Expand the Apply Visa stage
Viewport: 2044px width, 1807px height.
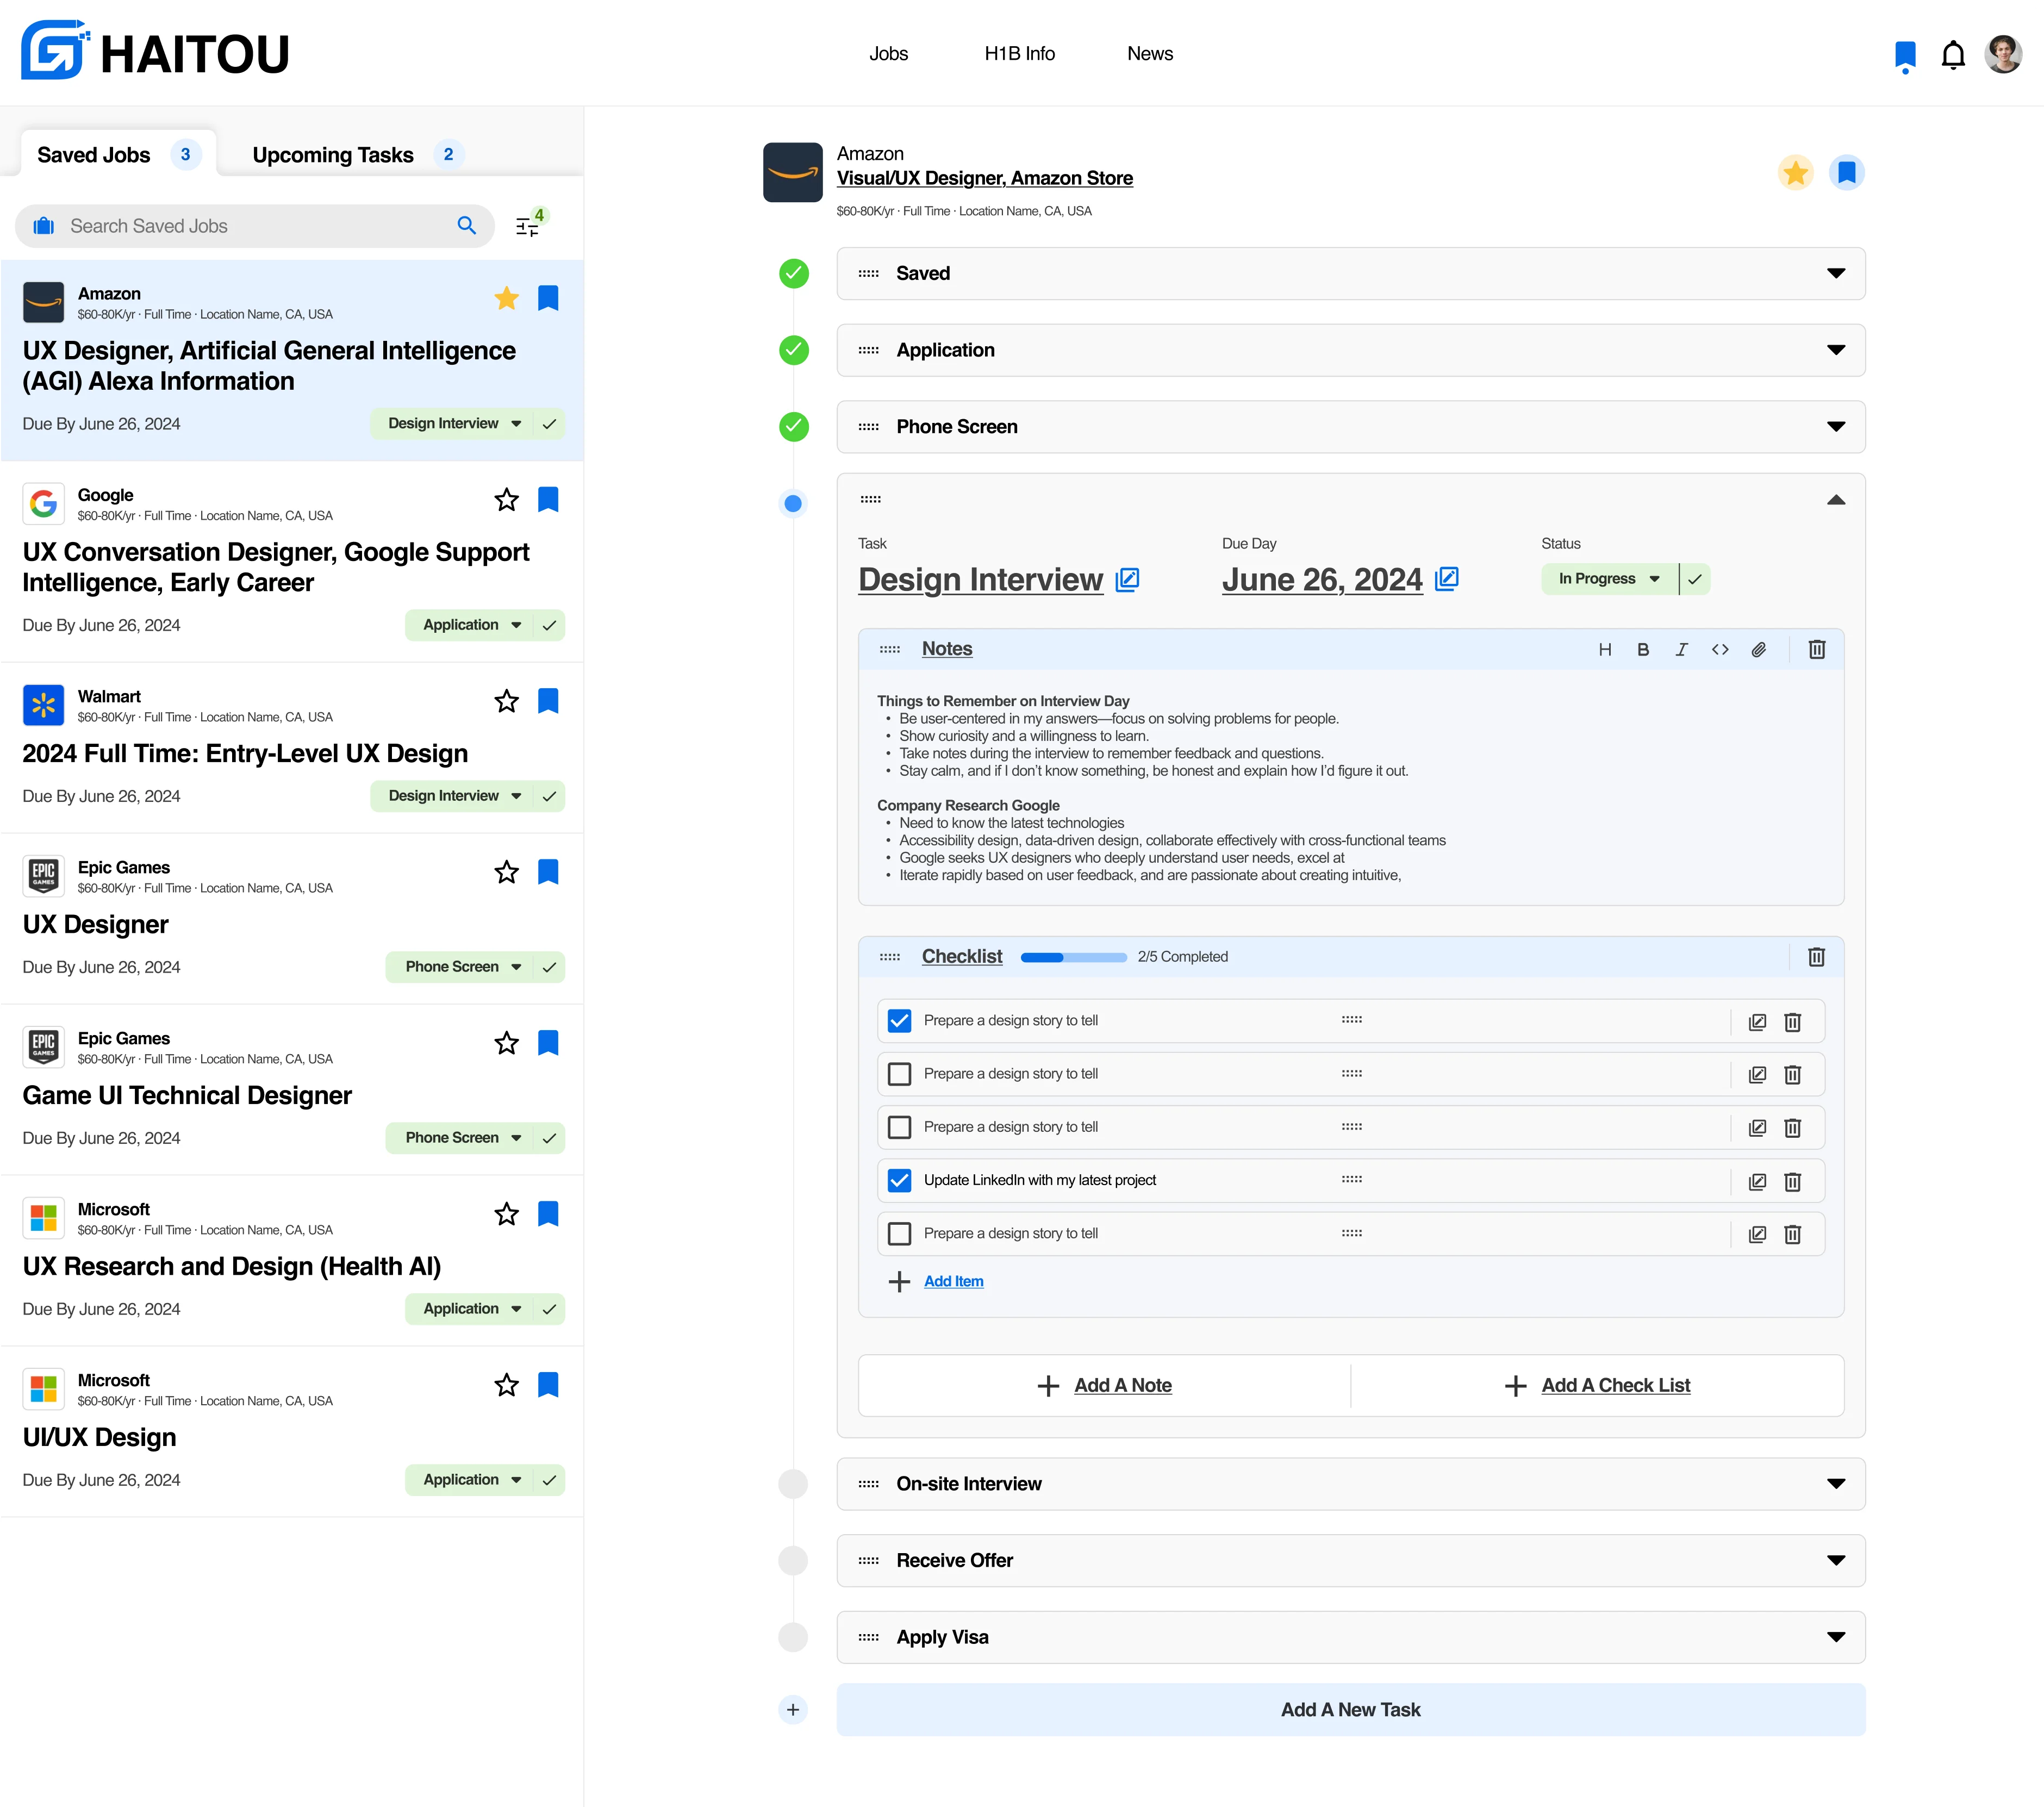point(1836,1638)
